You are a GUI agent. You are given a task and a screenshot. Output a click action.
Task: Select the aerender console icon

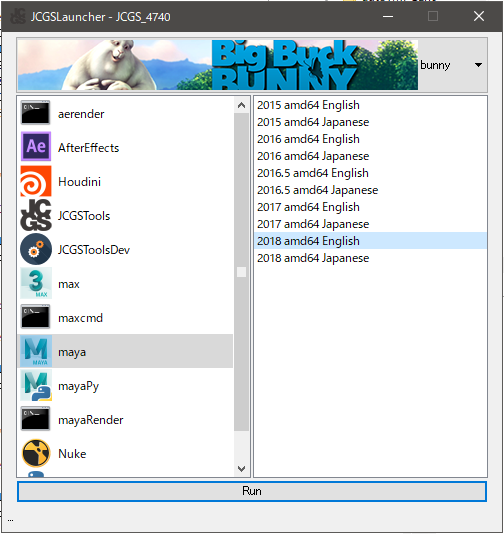coord(35,113)
